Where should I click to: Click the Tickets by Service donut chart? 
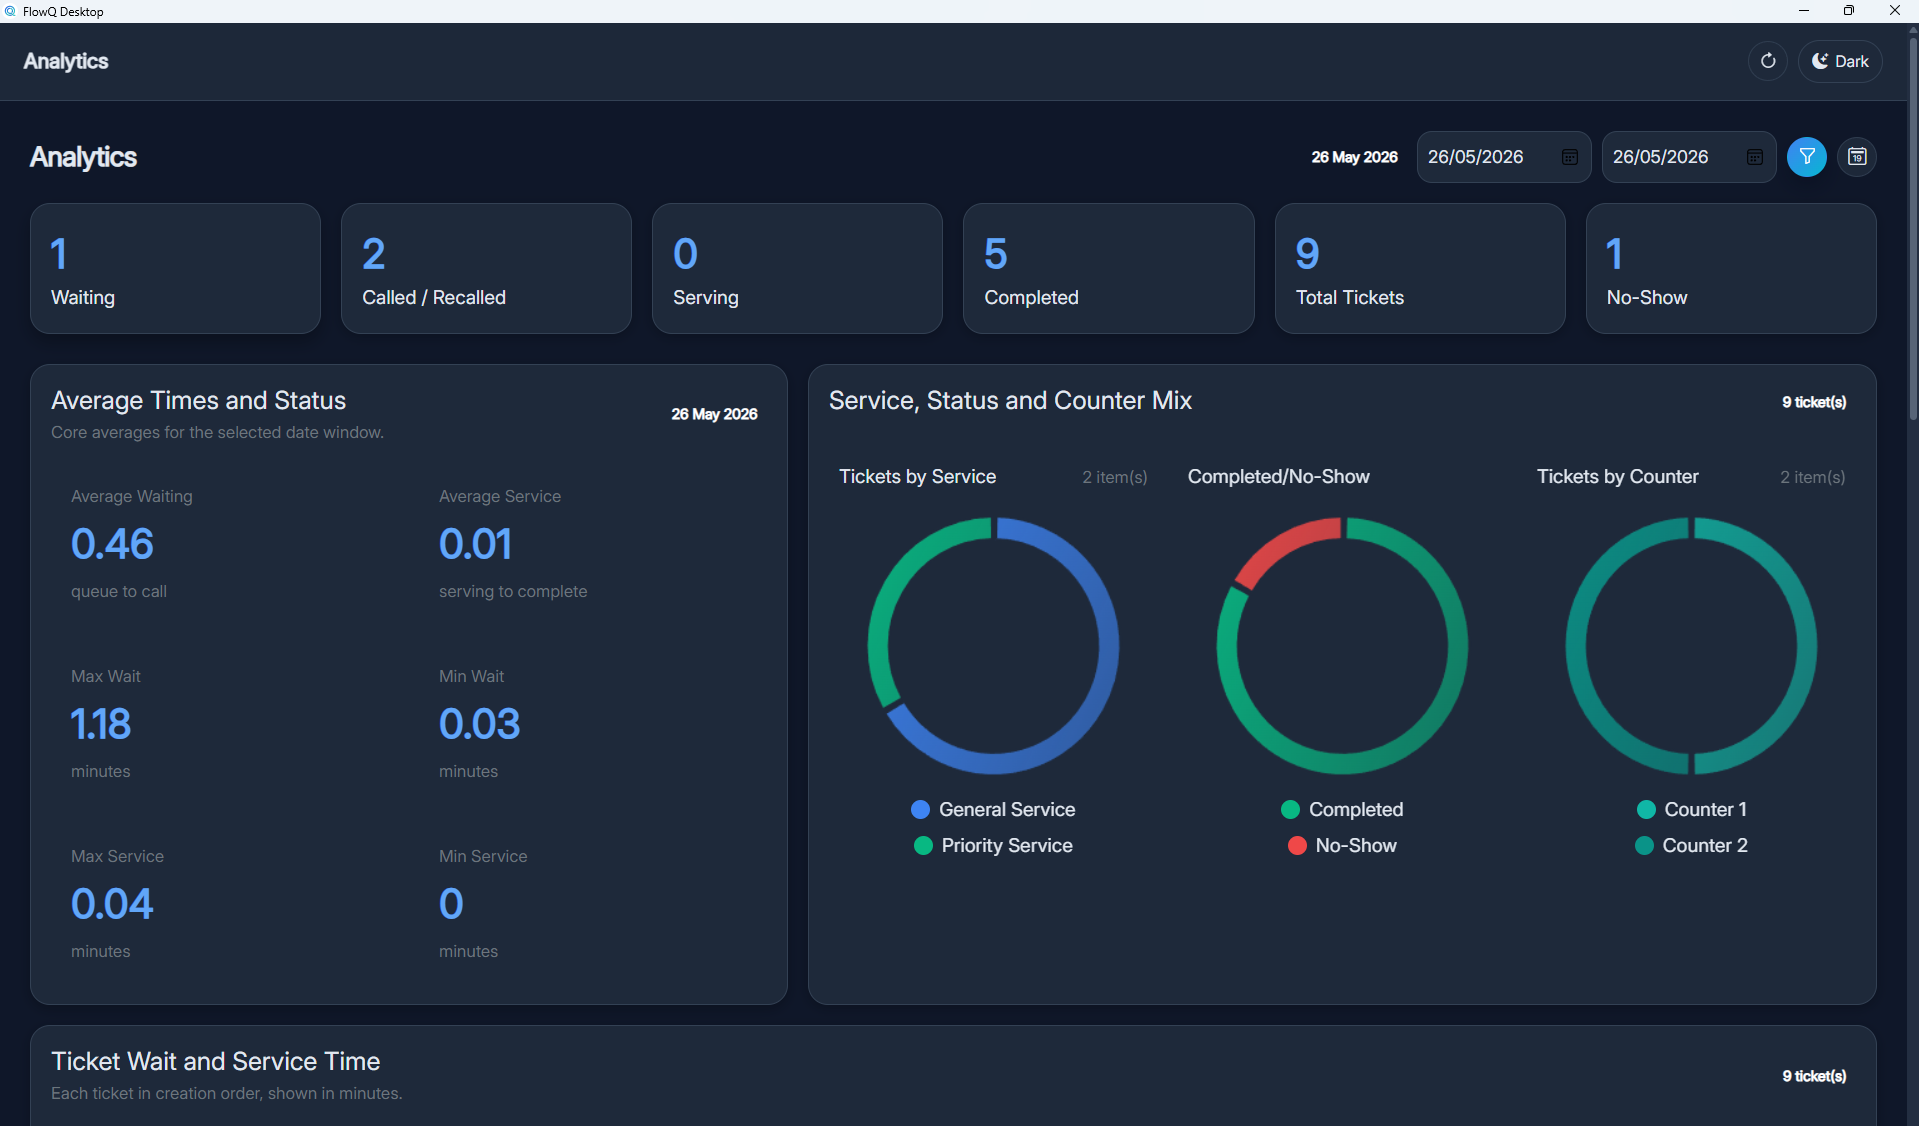(x=993, y=646)
